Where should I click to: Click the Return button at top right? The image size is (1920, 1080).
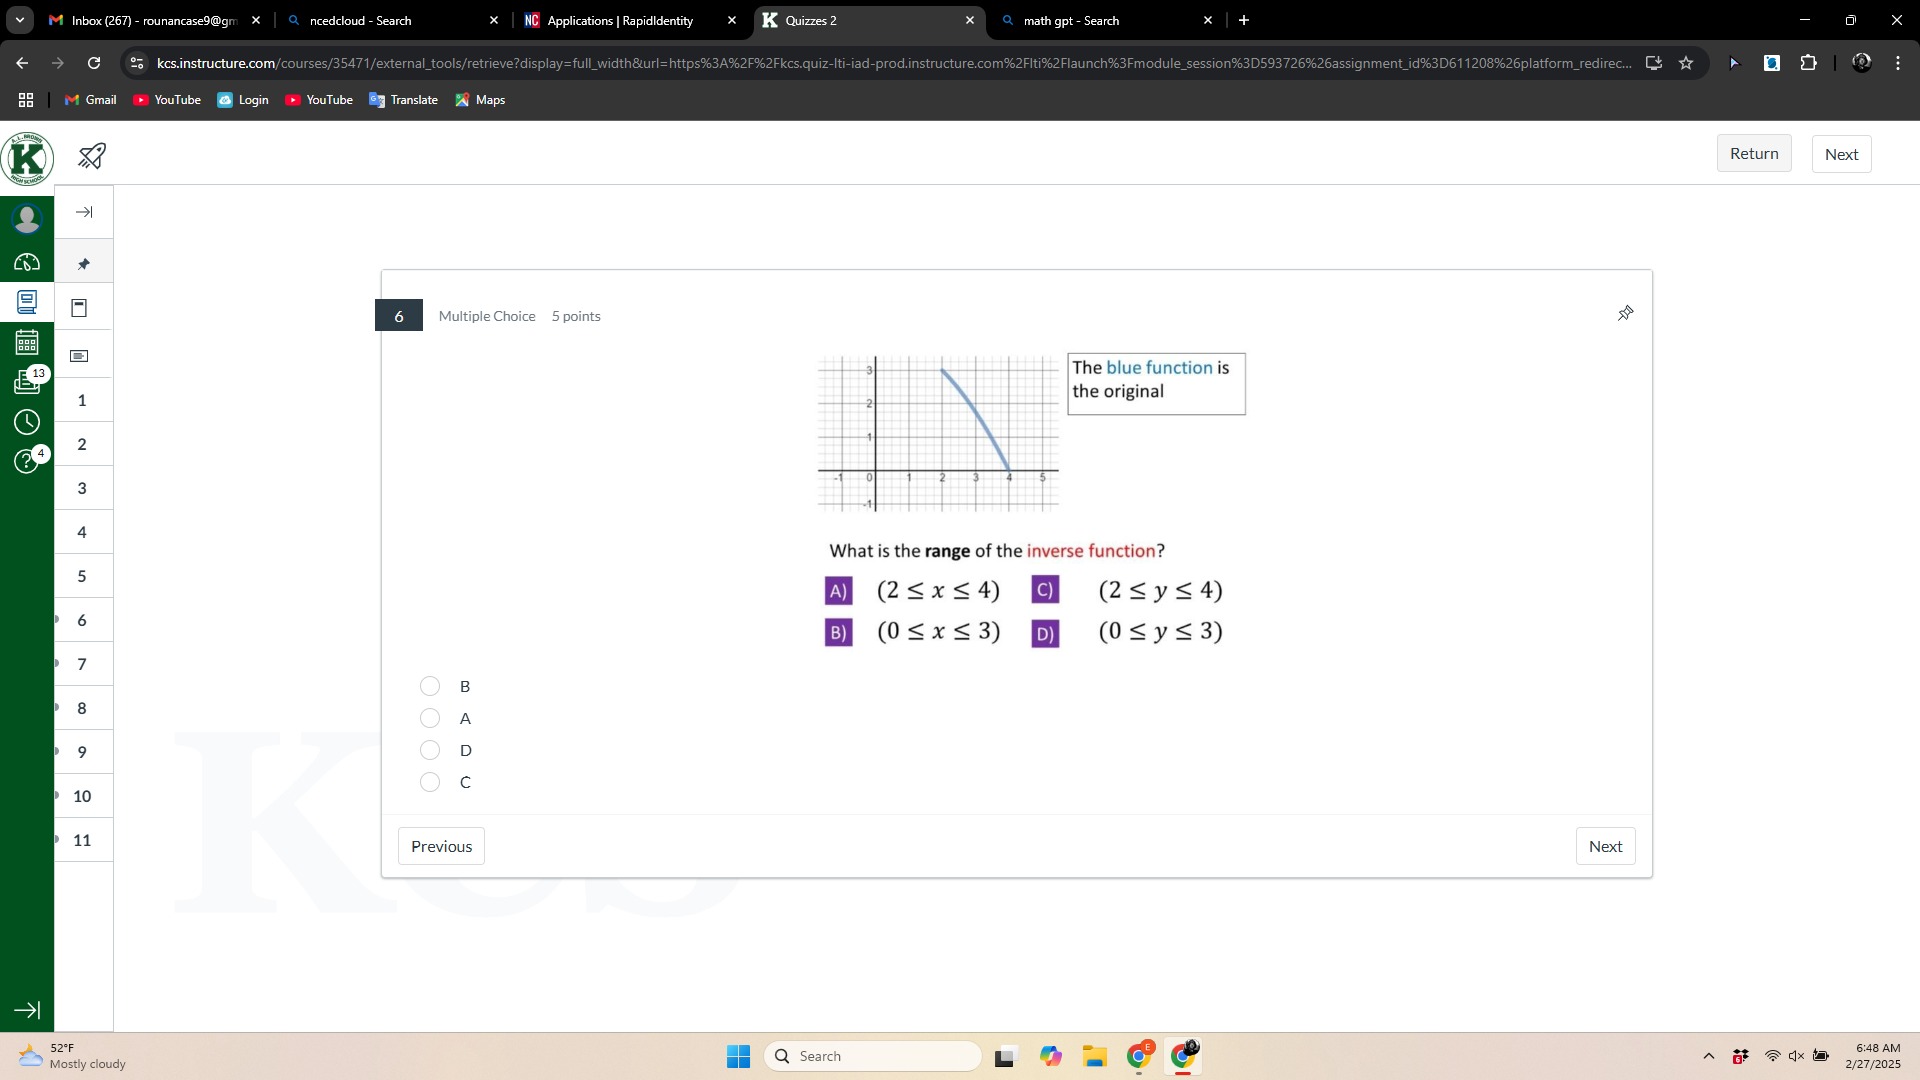[1753, 154]
